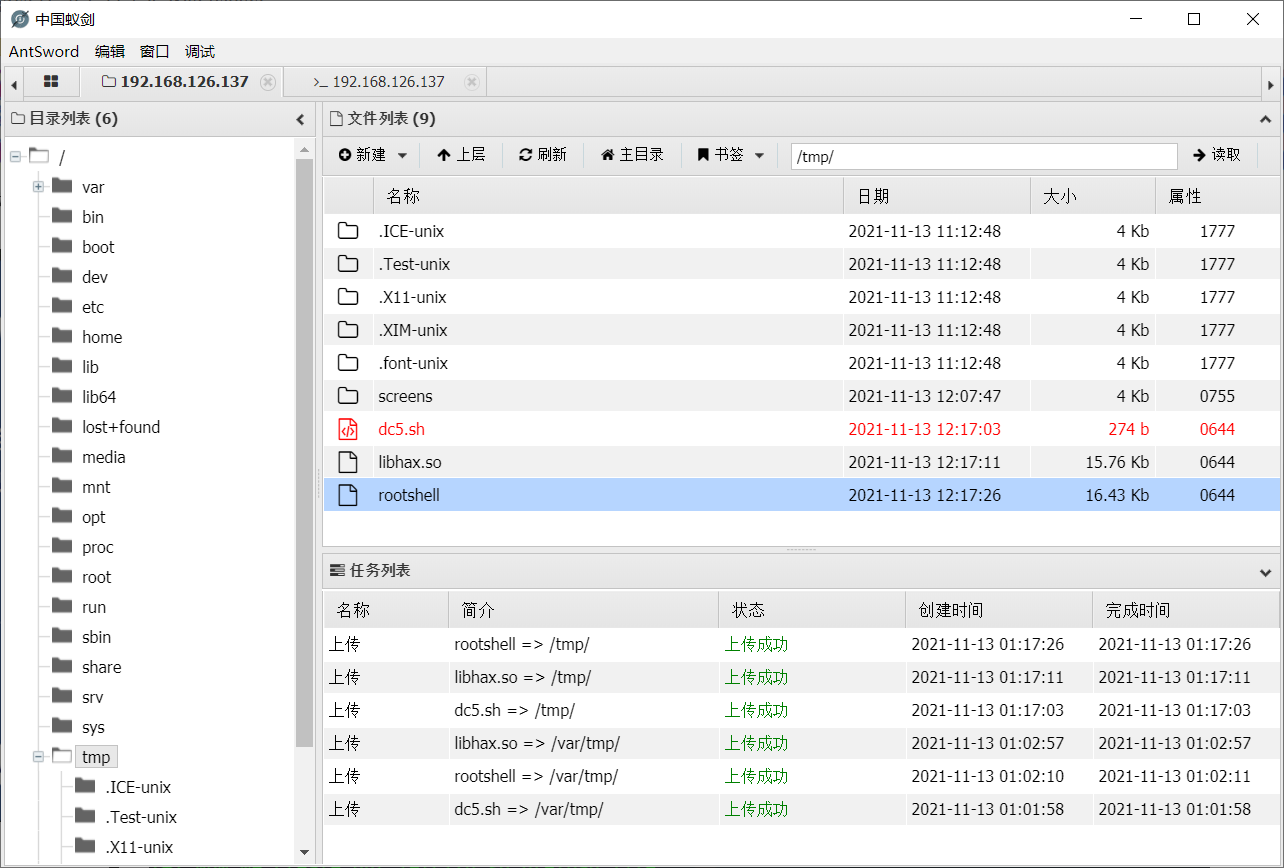
Task: Collapse the root / tree node
Action: [x=15, y=157]
